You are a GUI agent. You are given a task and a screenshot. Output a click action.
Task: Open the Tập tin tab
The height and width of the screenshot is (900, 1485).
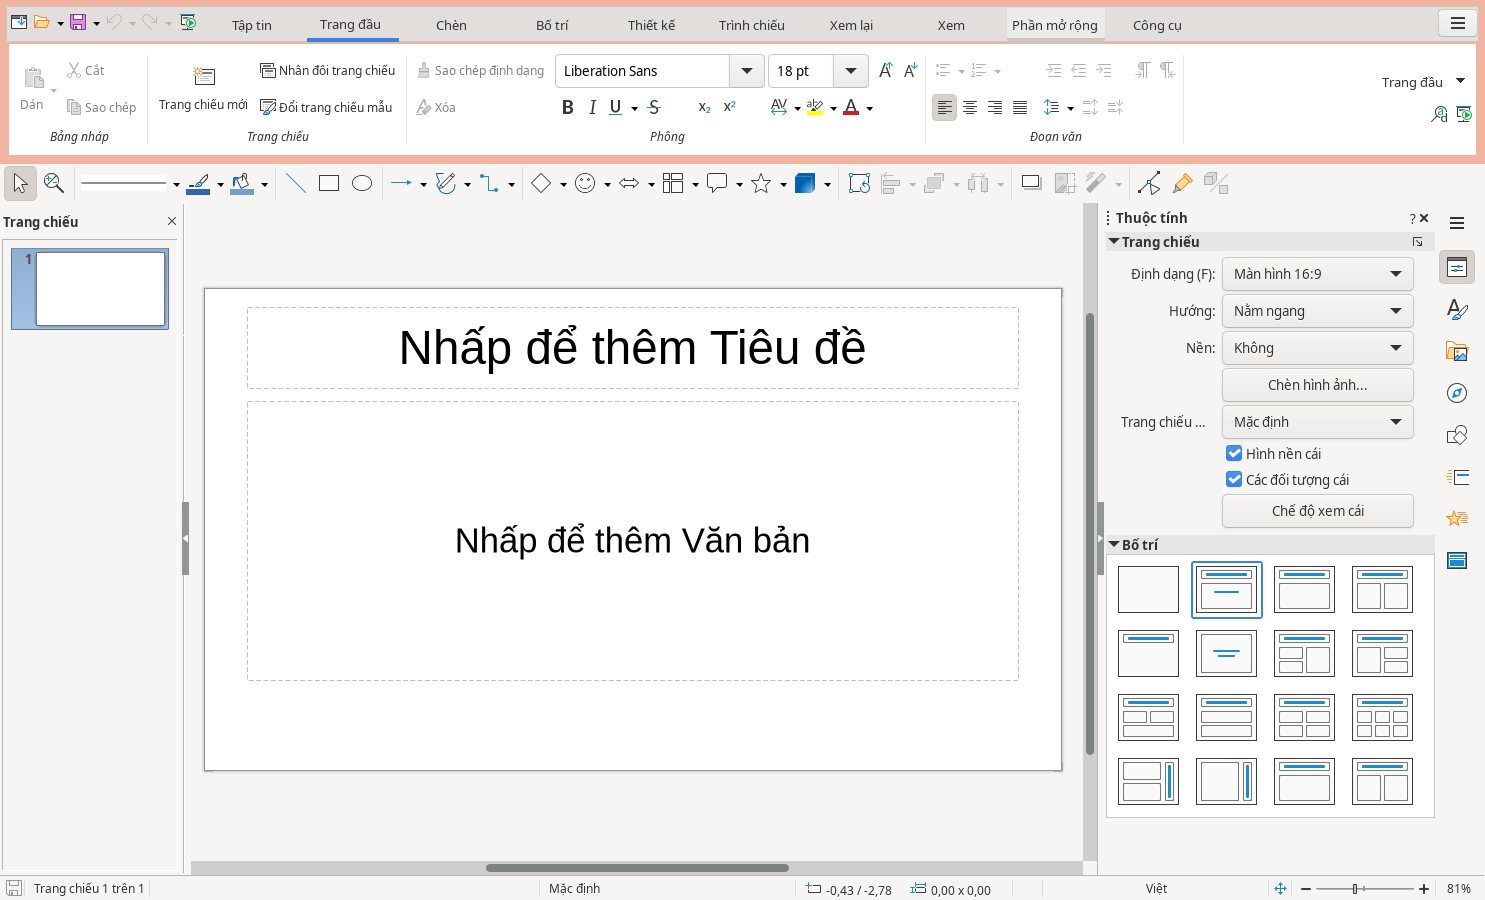[x=252, y=25]
